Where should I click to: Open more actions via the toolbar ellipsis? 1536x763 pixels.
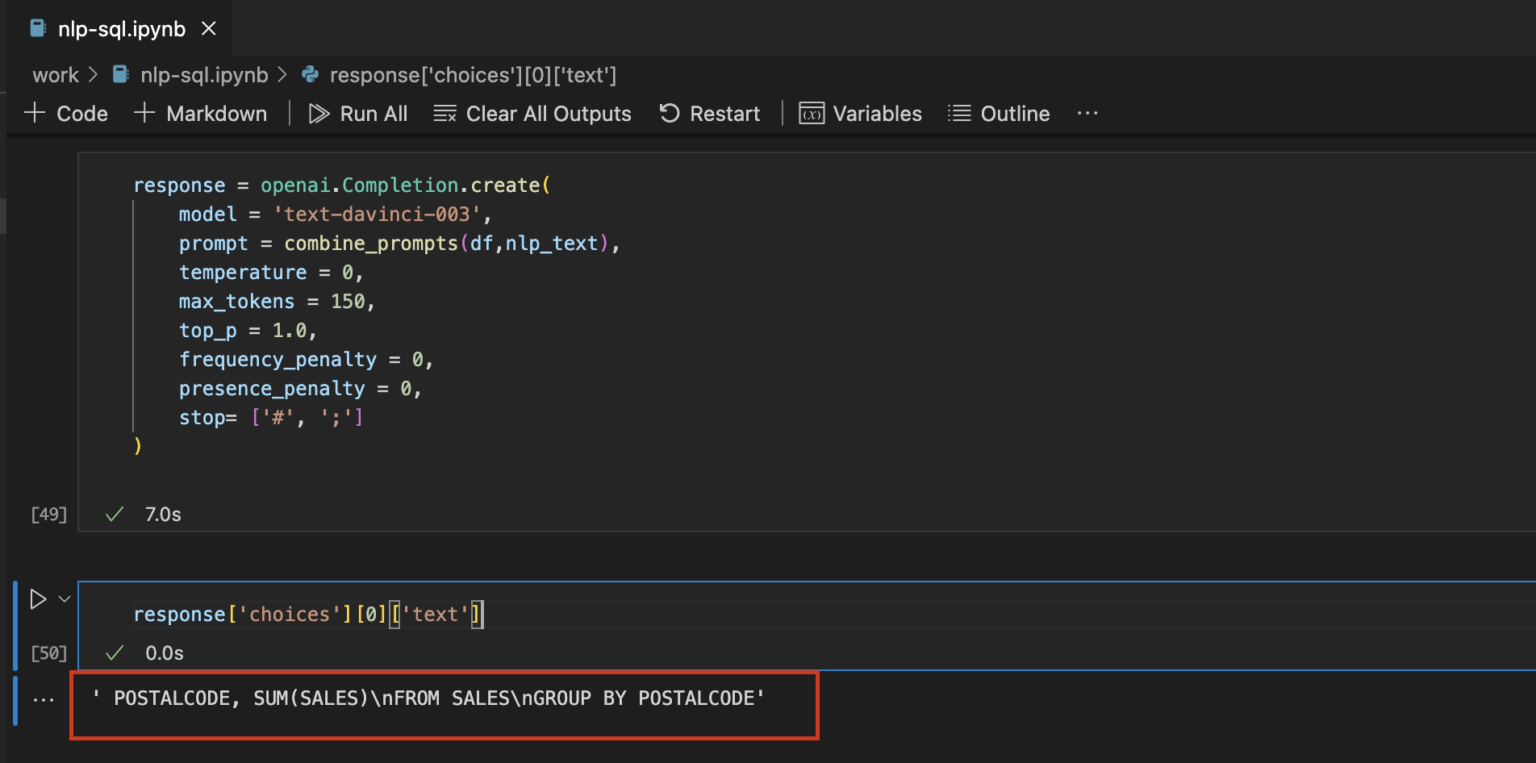coord(1087,113)
